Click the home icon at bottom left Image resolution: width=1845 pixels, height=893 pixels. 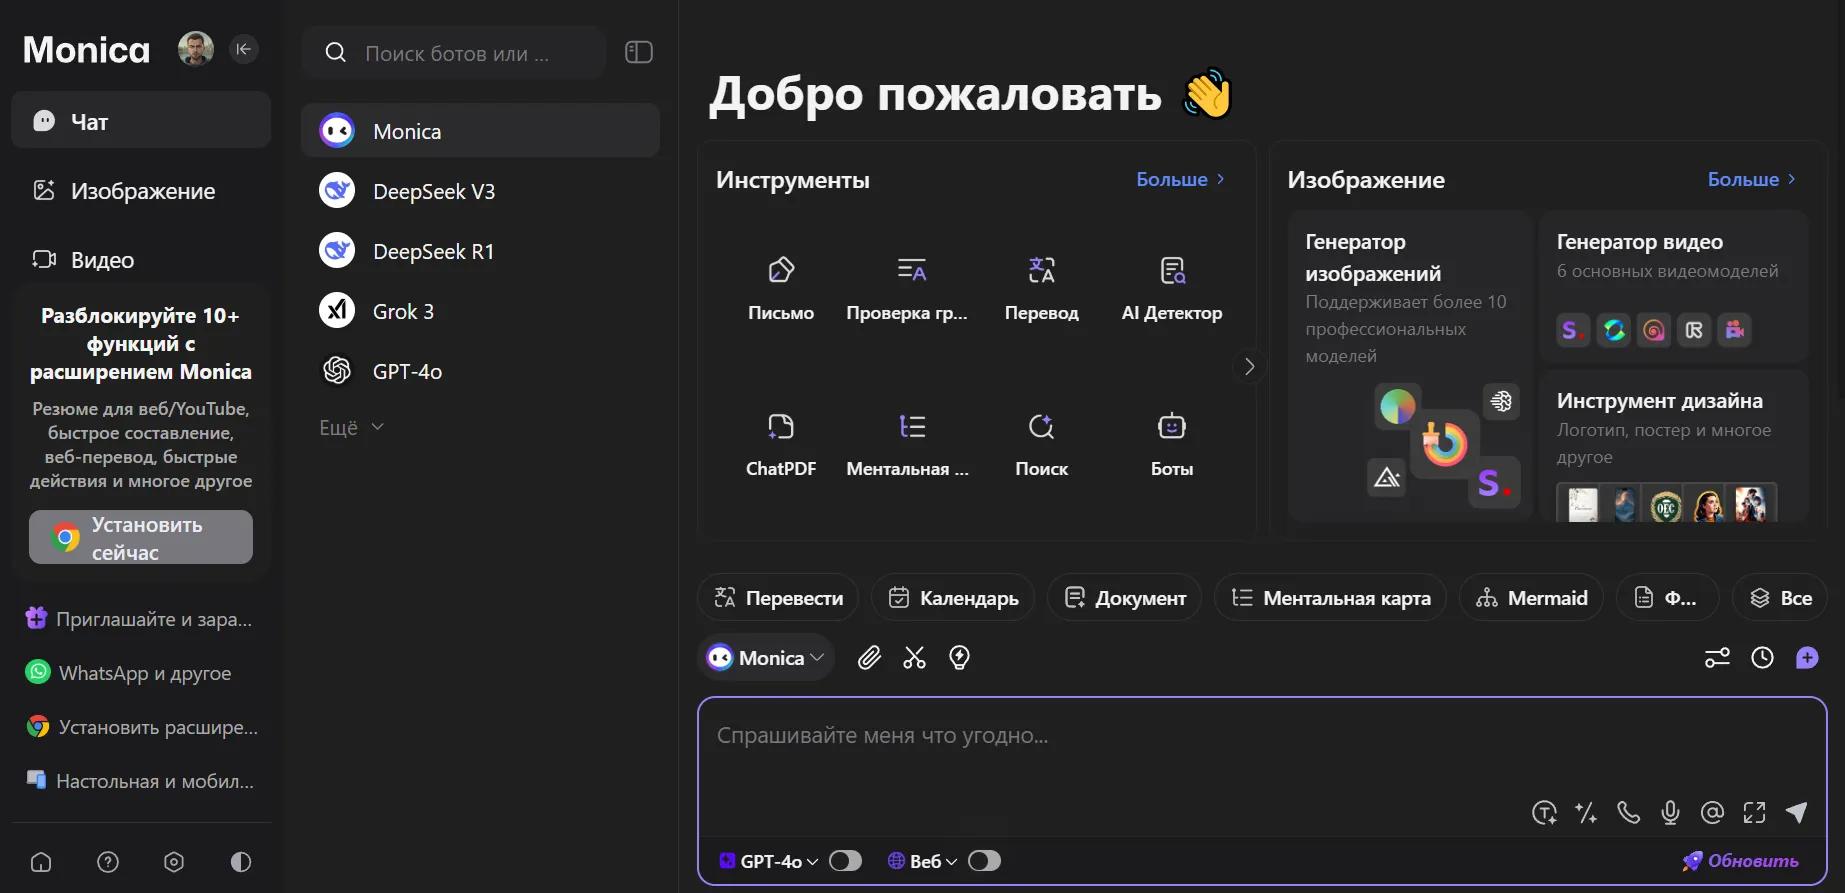click(x=41, y=862)
